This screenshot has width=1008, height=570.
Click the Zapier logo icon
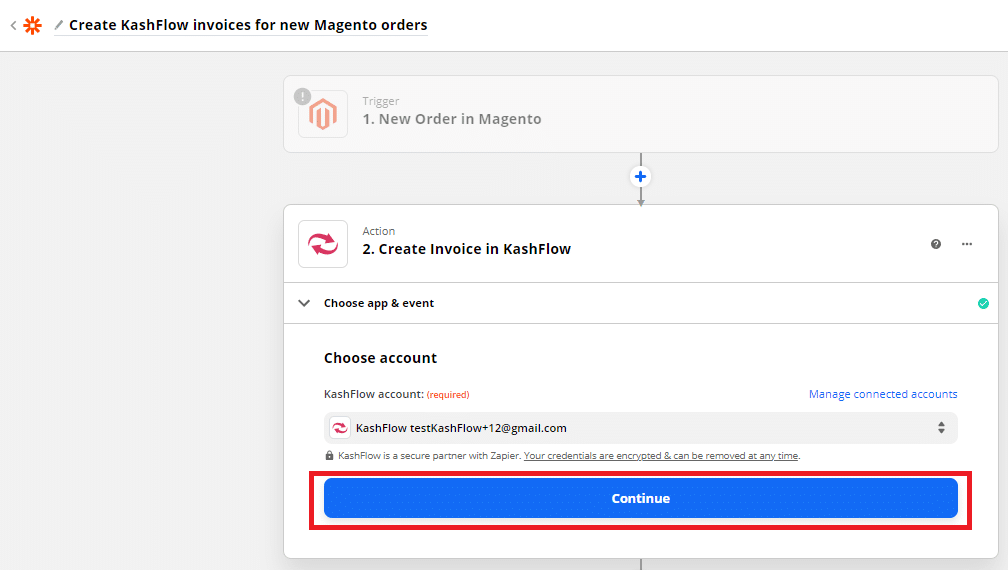click(33, 25)
